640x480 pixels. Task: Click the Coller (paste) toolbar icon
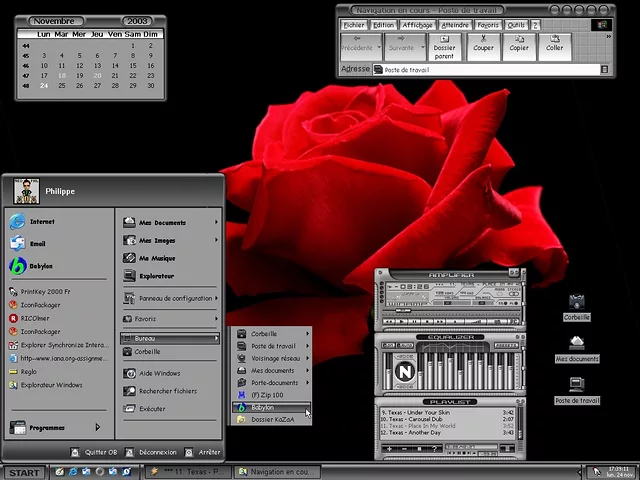(554, 43)
